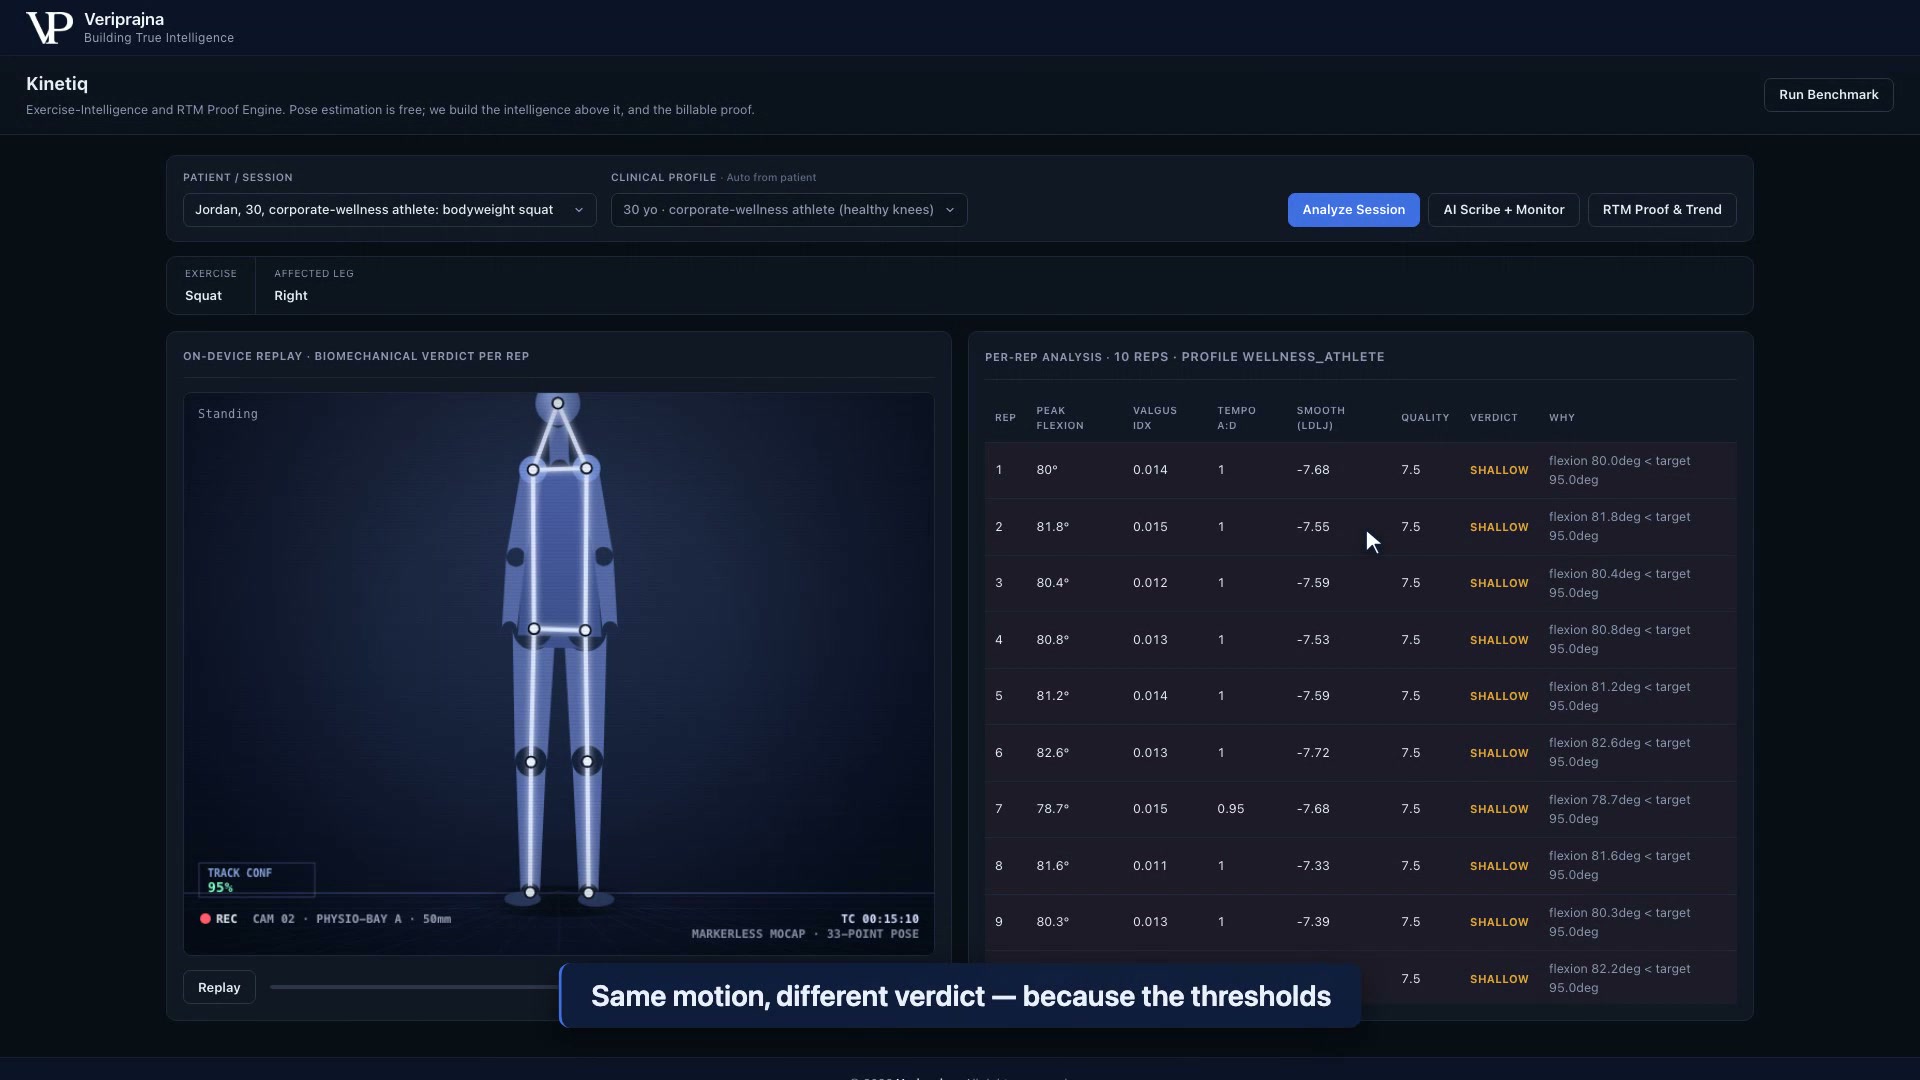
Task: Click the TRACK CONF 95% badge
Action: click(256, 880)
